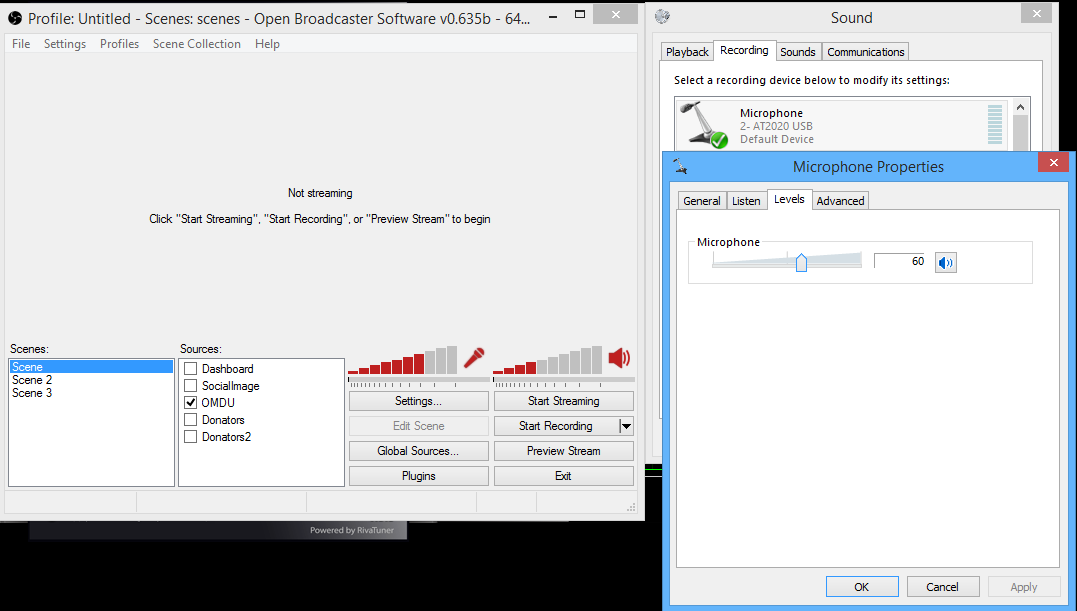Switch to the Sounds tab
Screen dimensions: 1077x611
coord(798,52)
